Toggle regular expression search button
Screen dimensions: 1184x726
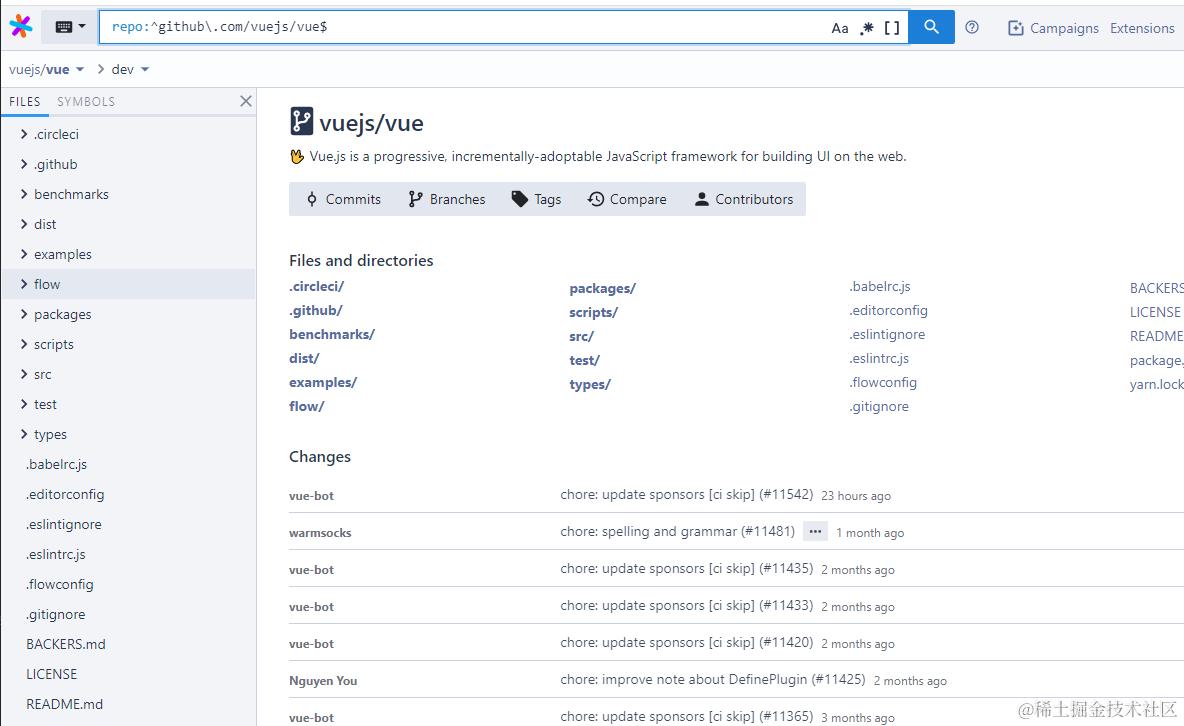click(x=867, y=28)
